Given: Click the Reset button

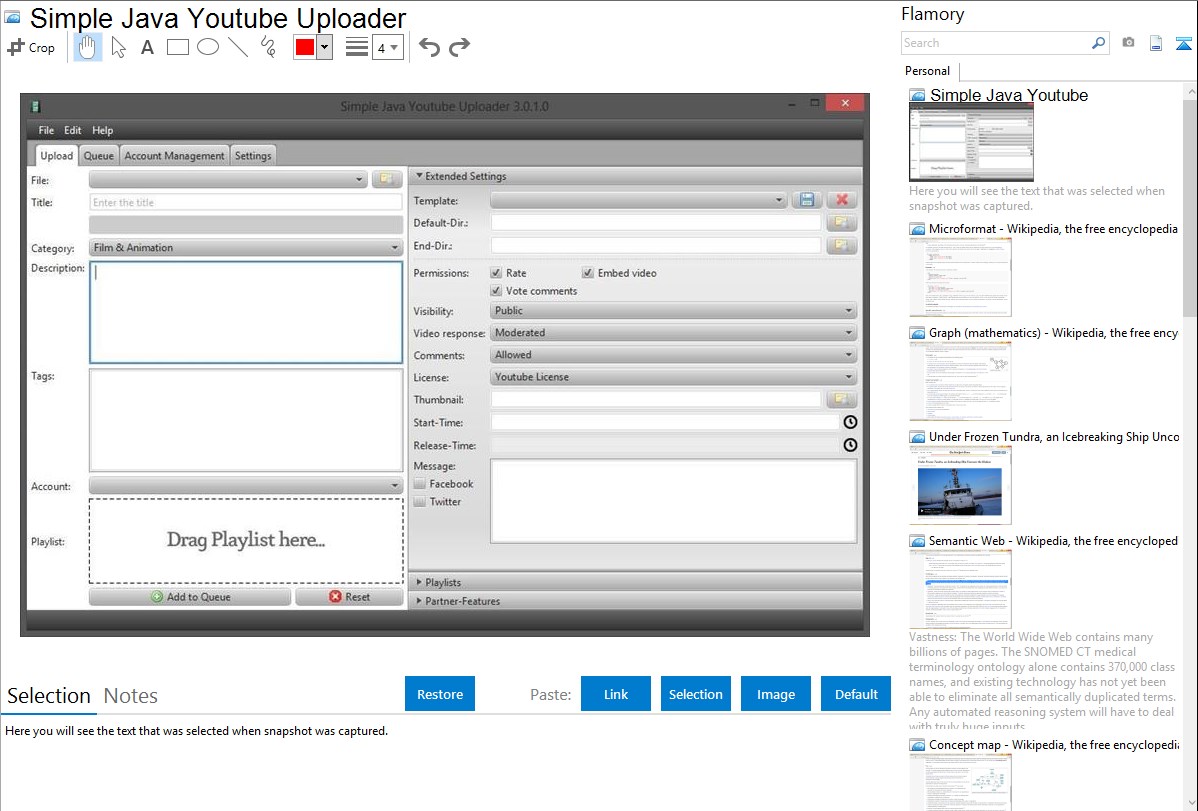Looking at the screenshot, I should pos(349,597).
